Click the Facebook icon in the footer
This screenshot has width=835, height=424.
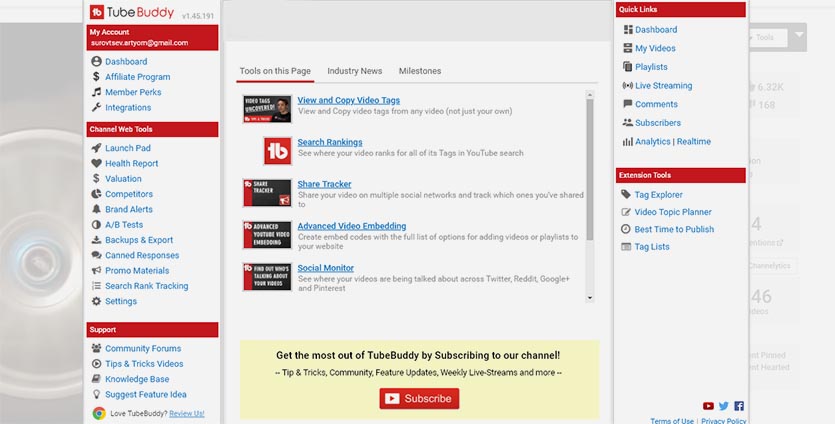point(739,406)
